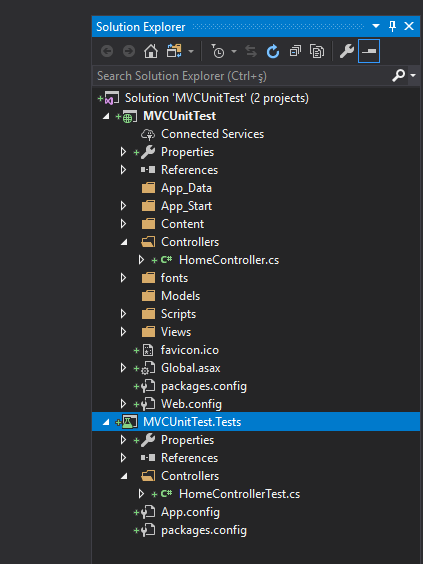Screen dimensions: 423x564
Task: Open the Window Position dropdown arrow
Action: pos(376,26)
